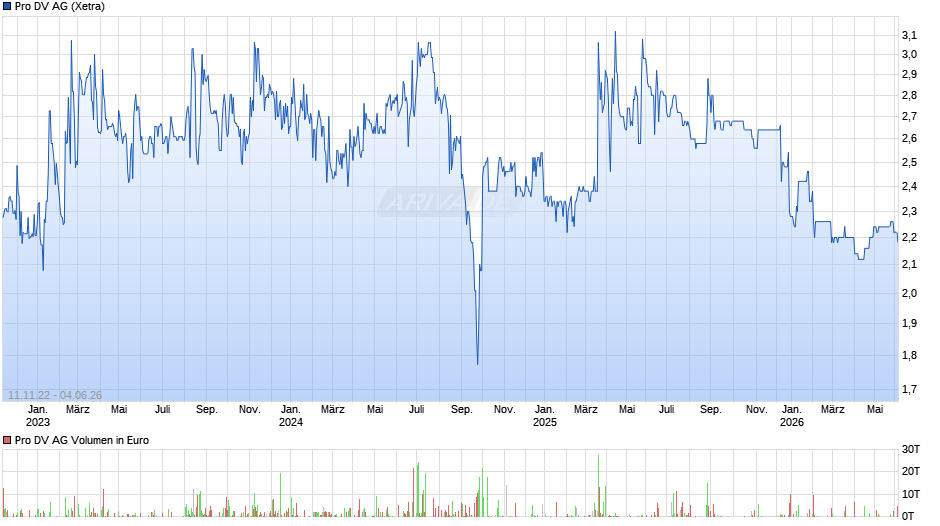Click the 10T volume axis label
Screen dimensions: 940x526
(x=911, y=494)
